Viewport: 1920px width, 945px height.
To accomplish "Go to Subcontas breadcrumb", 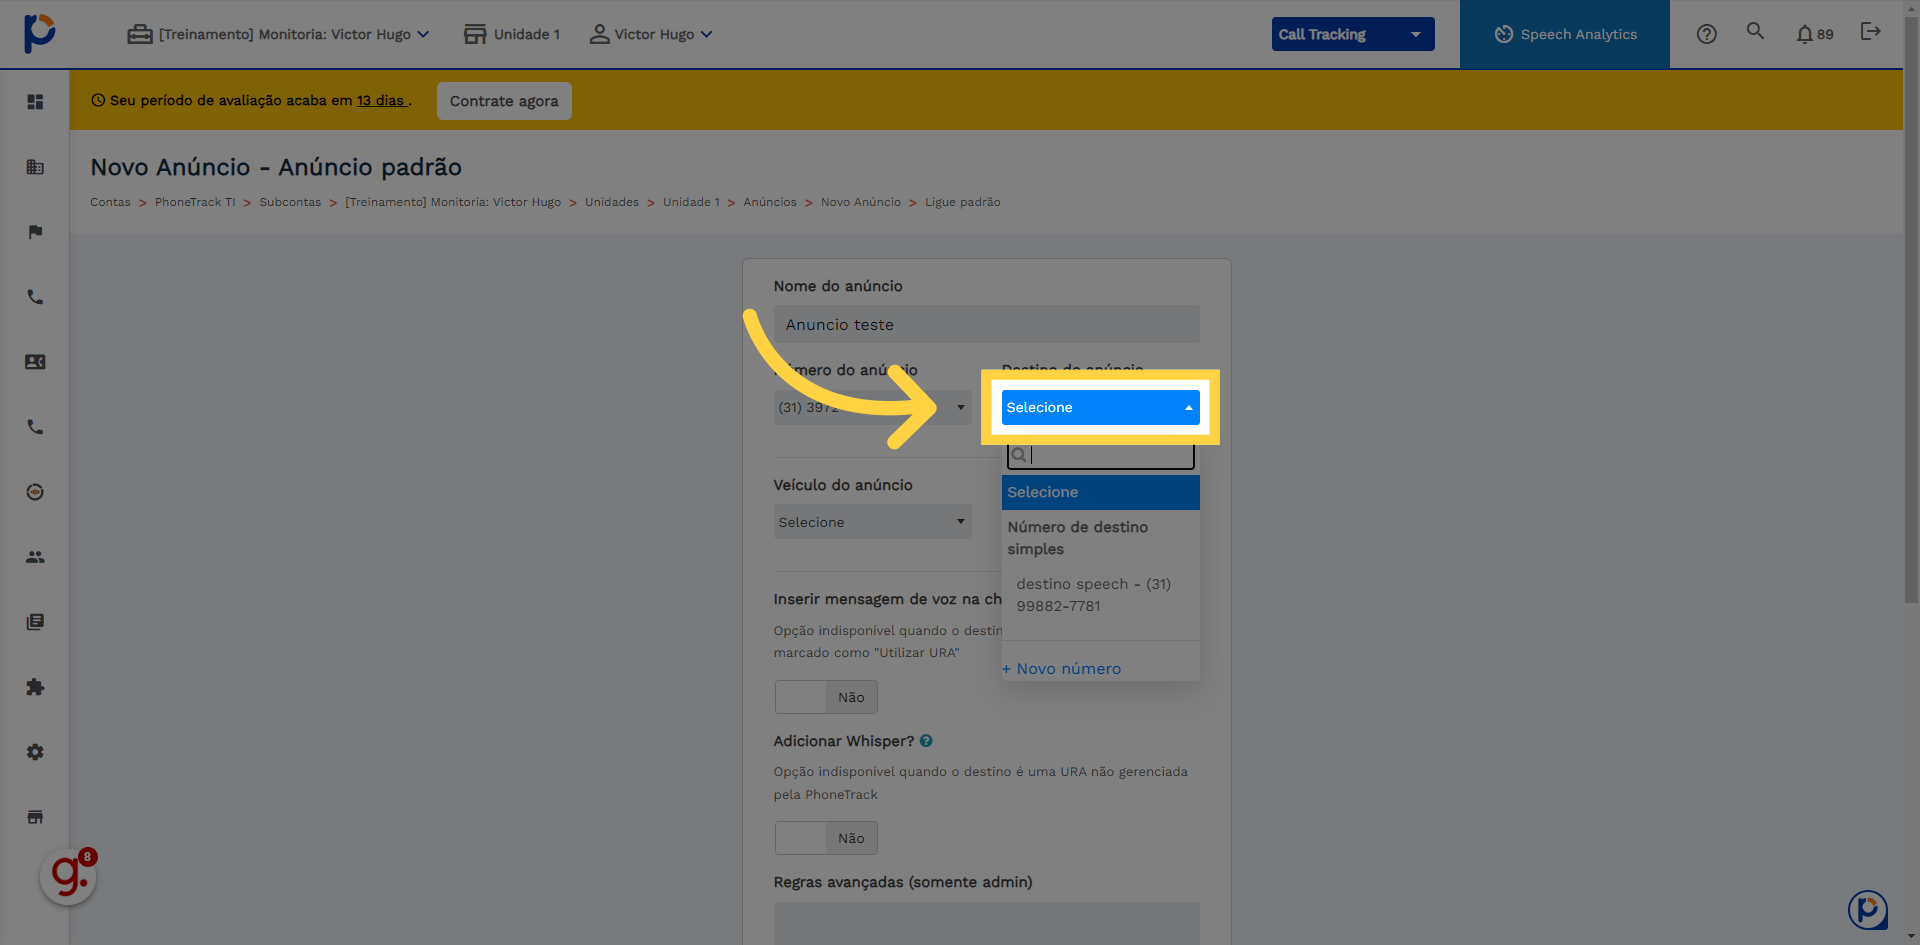I will tap(290, 202).
